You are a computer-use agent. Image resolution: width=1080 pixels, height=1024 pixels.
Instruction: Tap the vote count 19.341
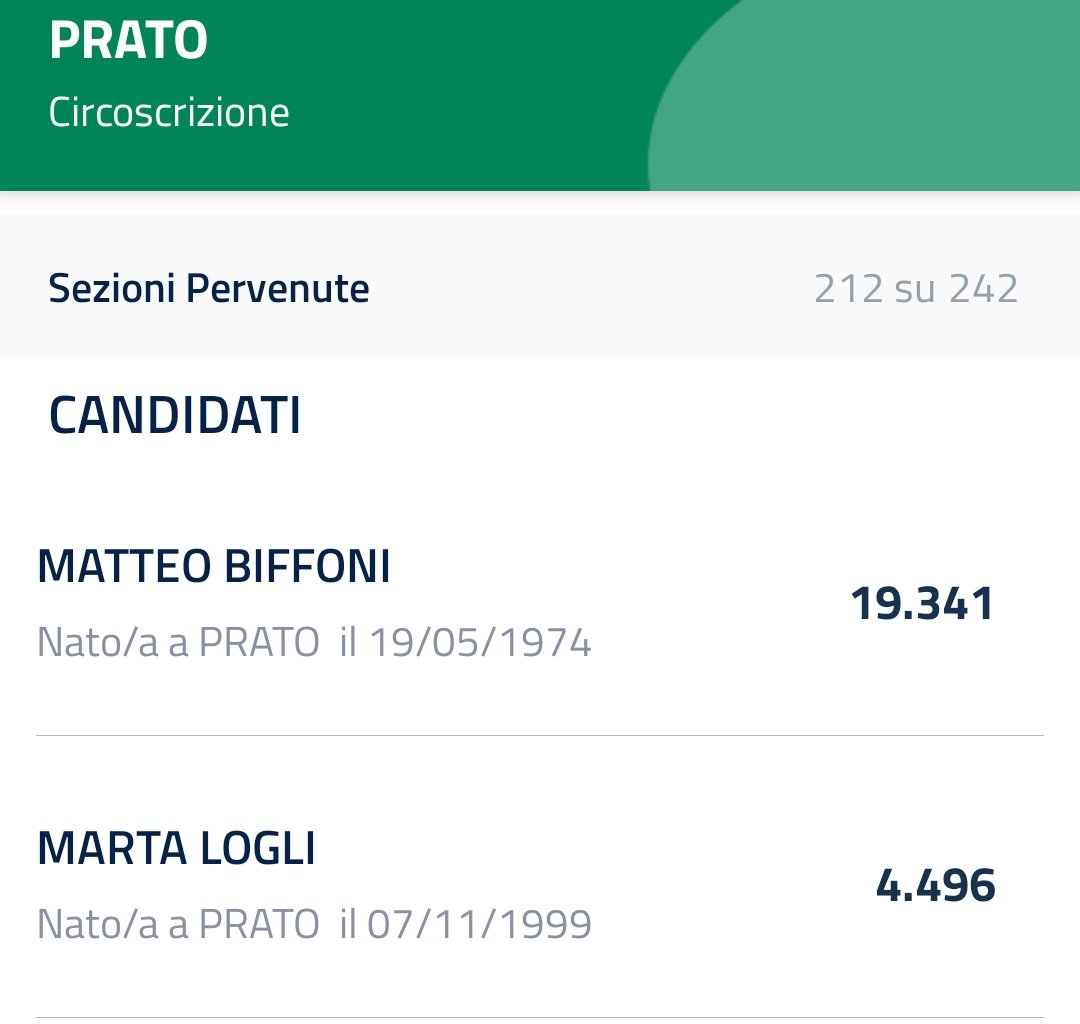(922, 604)
